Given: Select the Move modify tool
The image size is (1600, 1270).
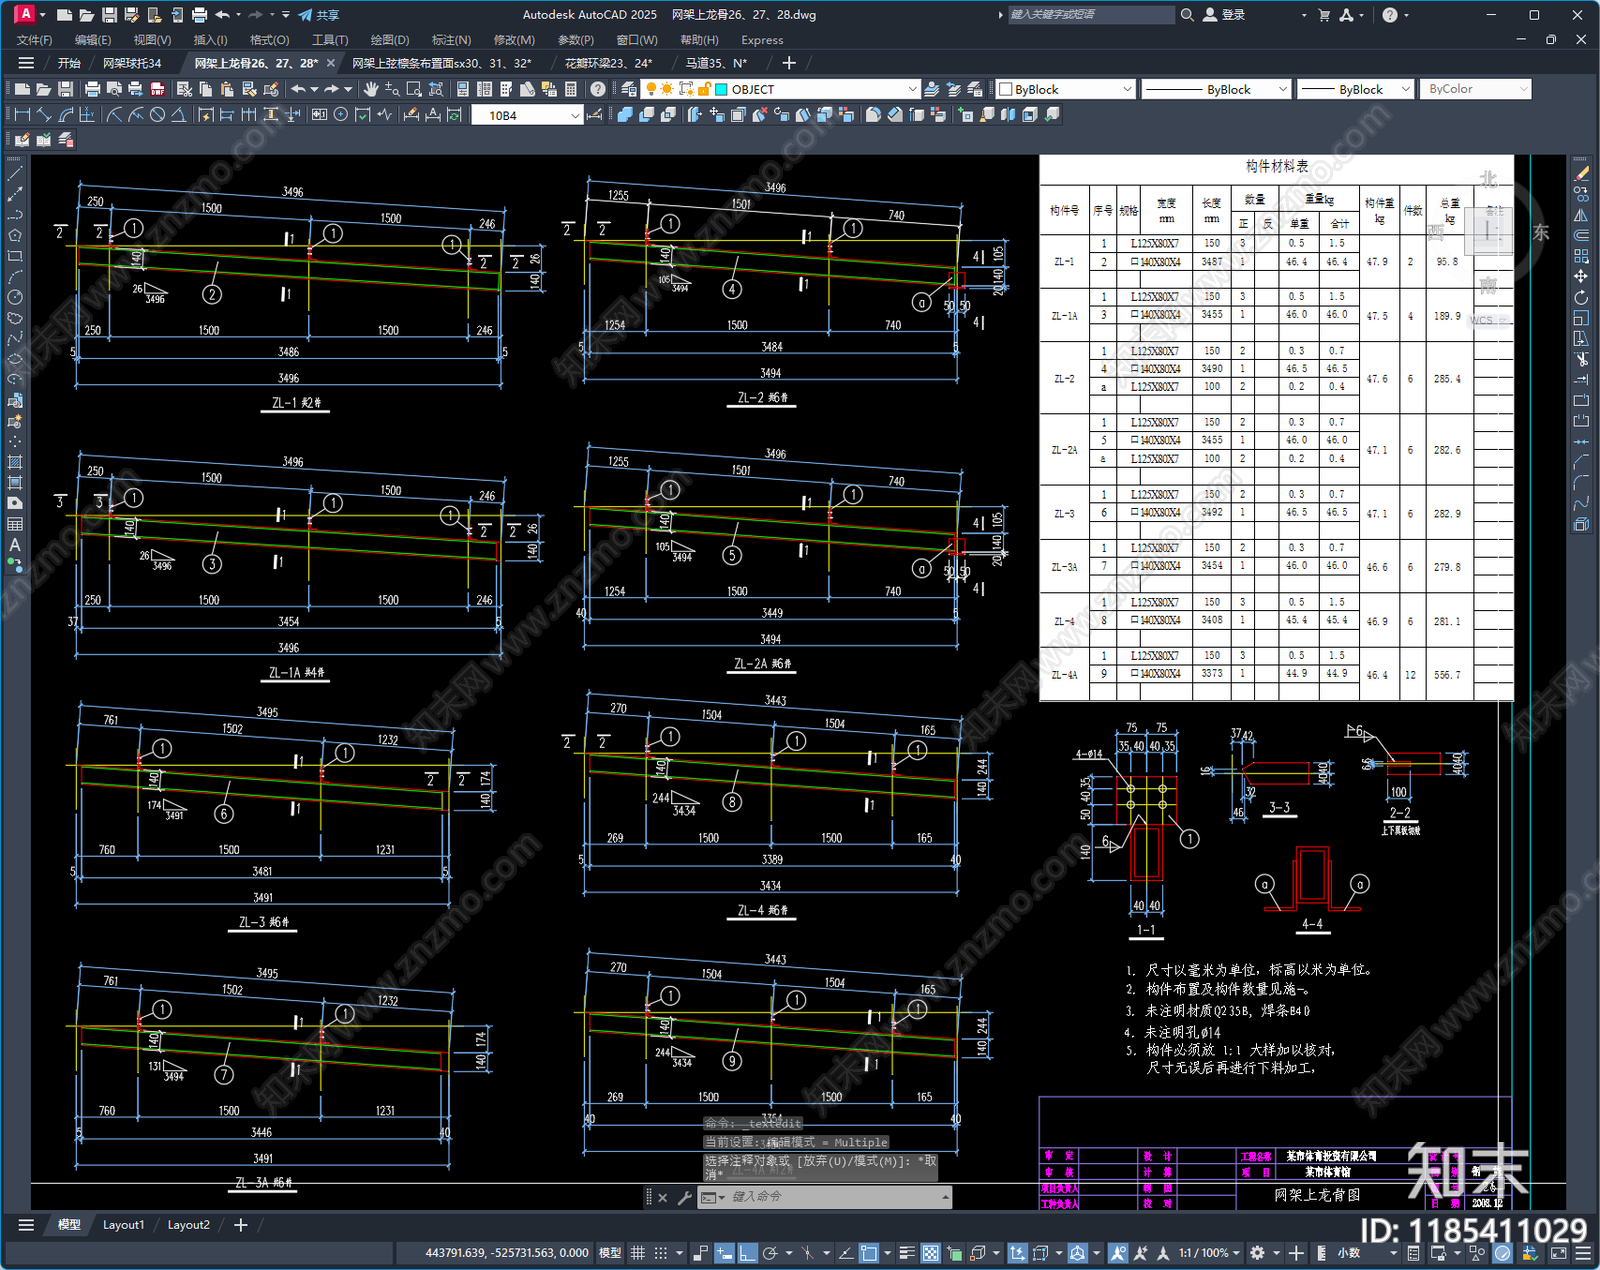Looking at the screenshot, I should click(x=1581, y=277).
